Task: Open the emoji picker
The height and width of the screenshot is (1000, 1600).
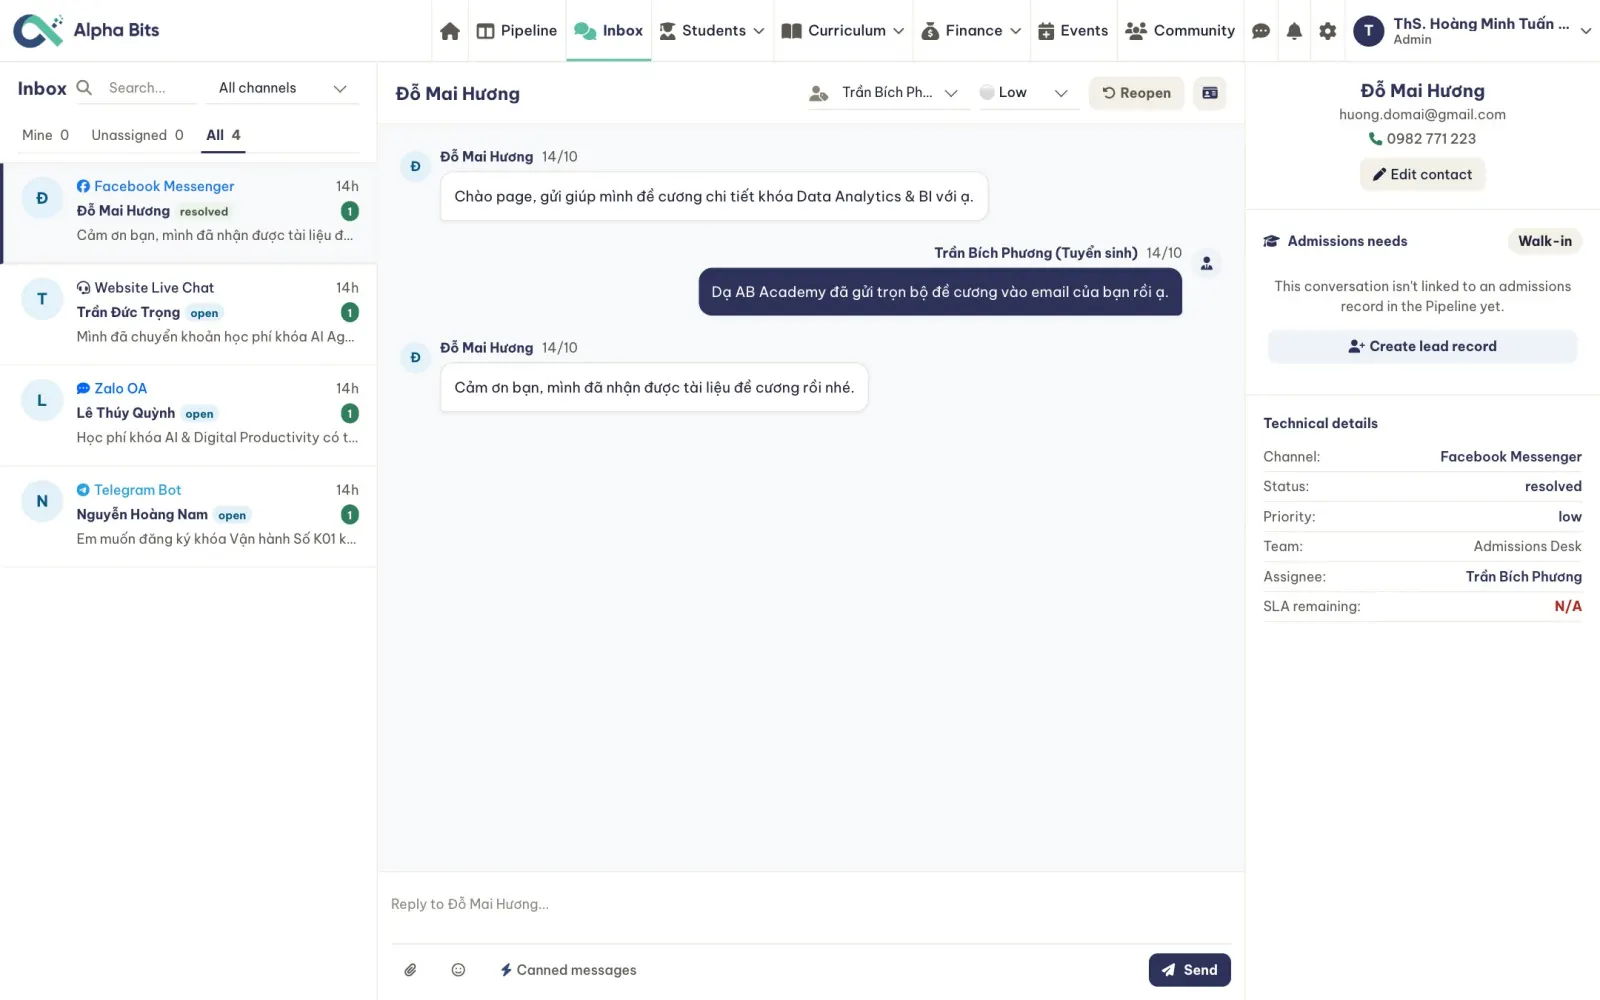Action: [458, 970]
